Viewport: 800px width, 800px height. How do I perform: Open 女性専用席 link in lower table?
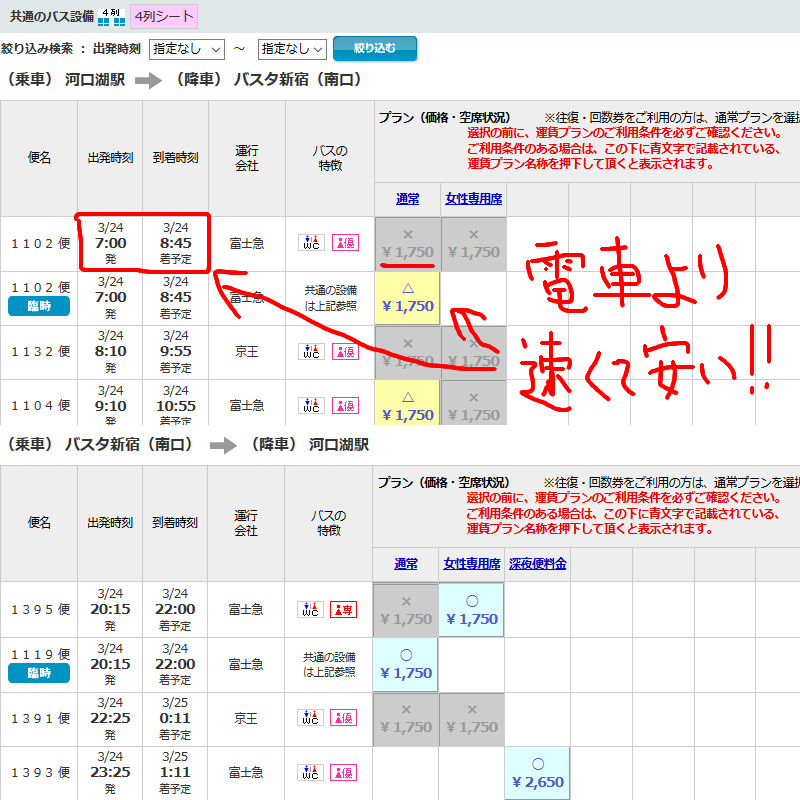pos(471,564)
